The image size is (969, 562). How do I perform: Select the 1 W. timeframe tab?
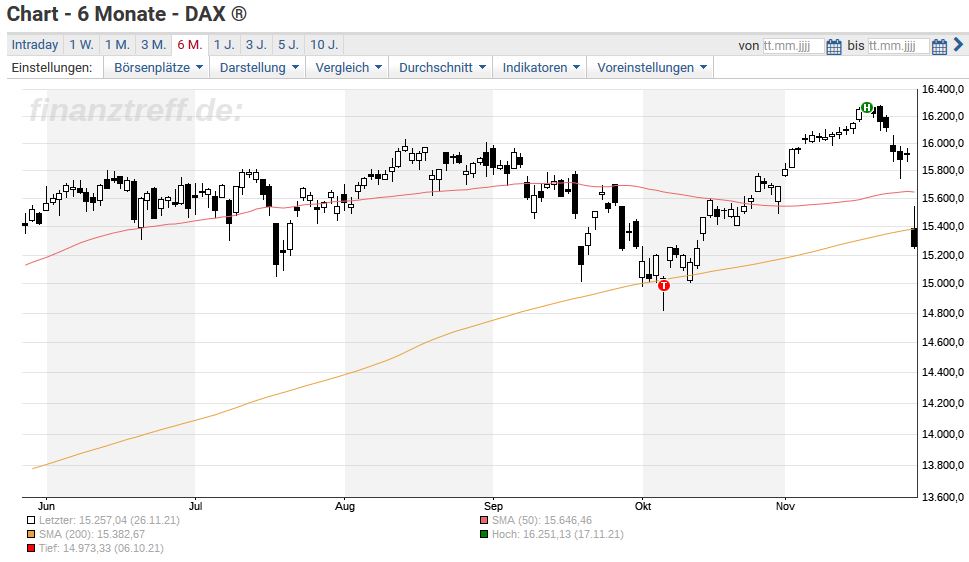click(x=81, y=45)
